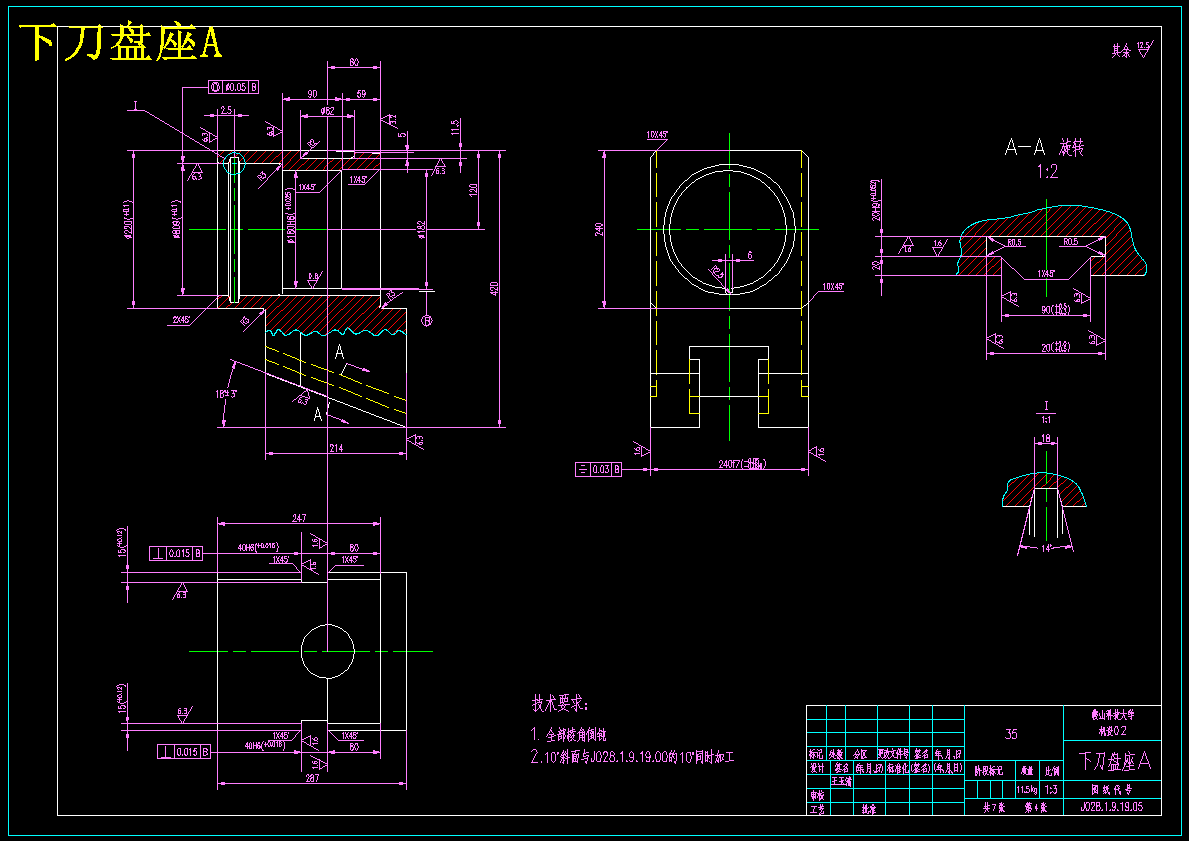Click the 共7张 sheet count
The height and width of the screenshot is (841, 1189).
pyautogui.click(x=994, y=808)
